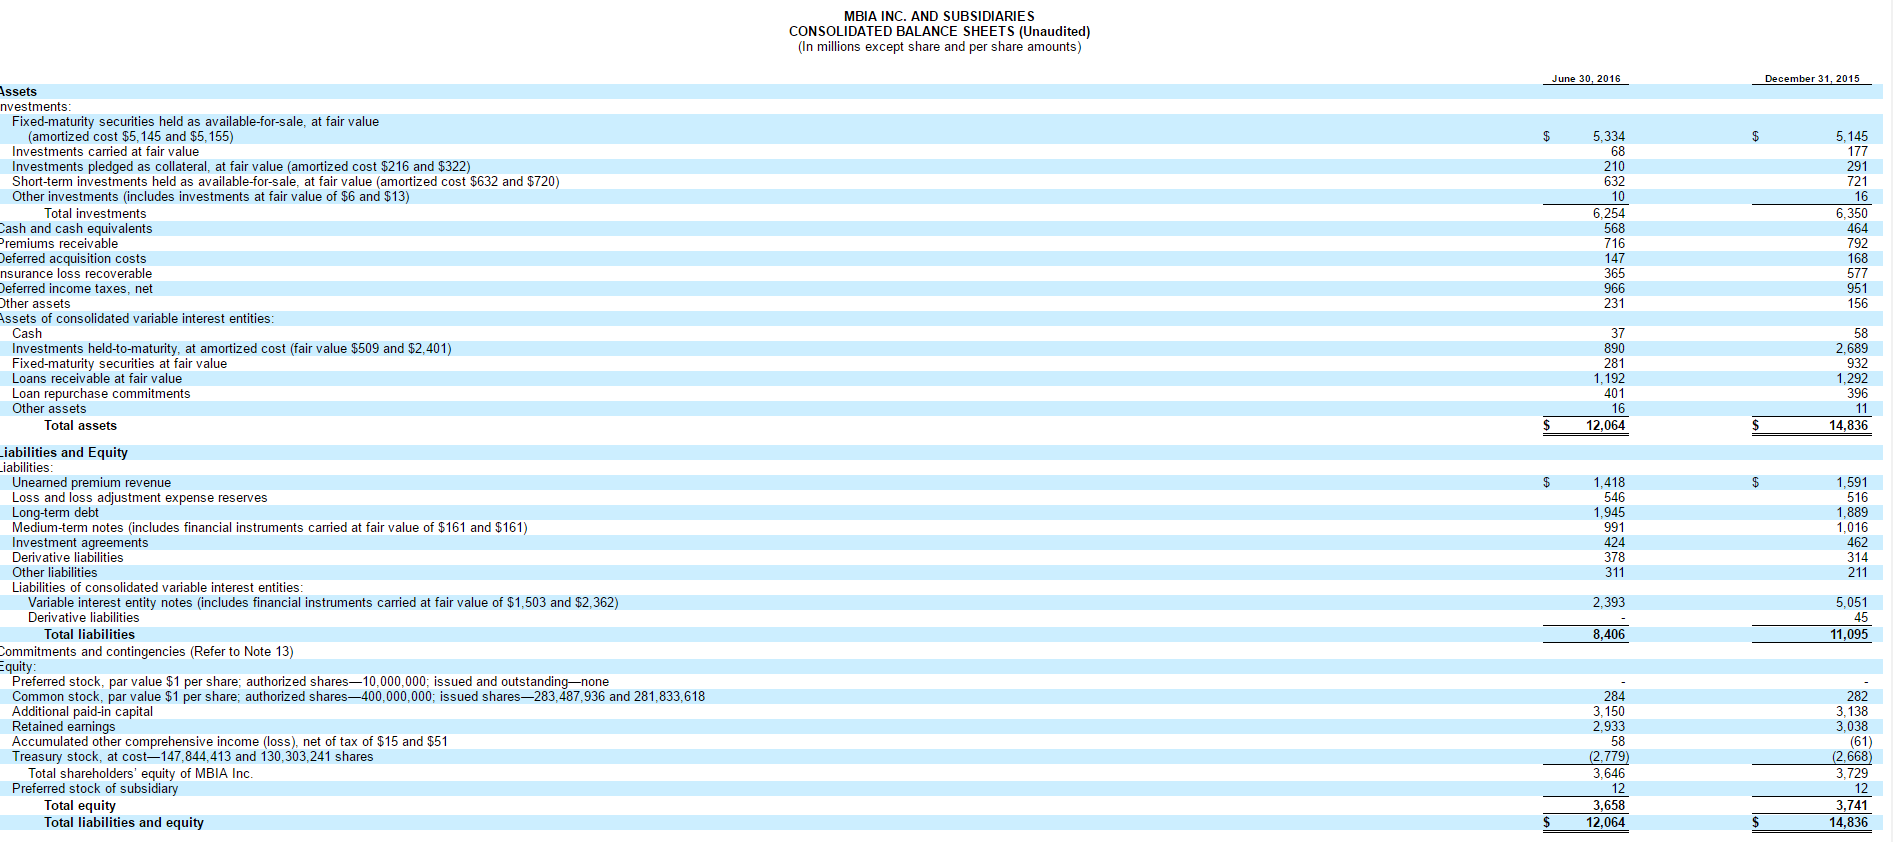Click the "Preferred stock, par value" line
The image size is (1893, 842).
point(310,681)
